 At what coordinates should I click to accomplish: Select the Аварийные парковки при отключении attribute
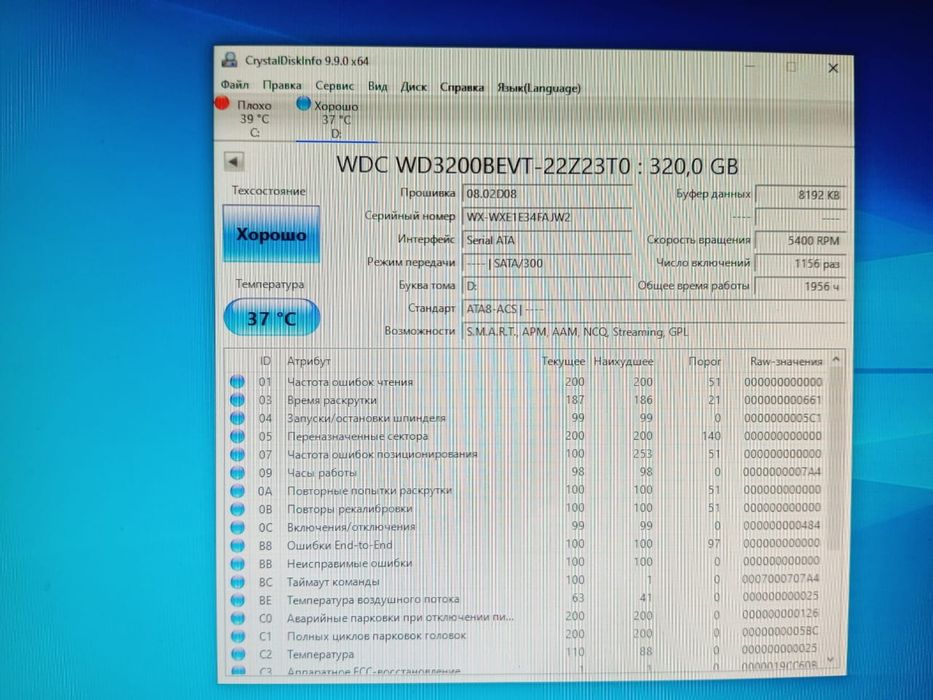(x=400, y=617)
